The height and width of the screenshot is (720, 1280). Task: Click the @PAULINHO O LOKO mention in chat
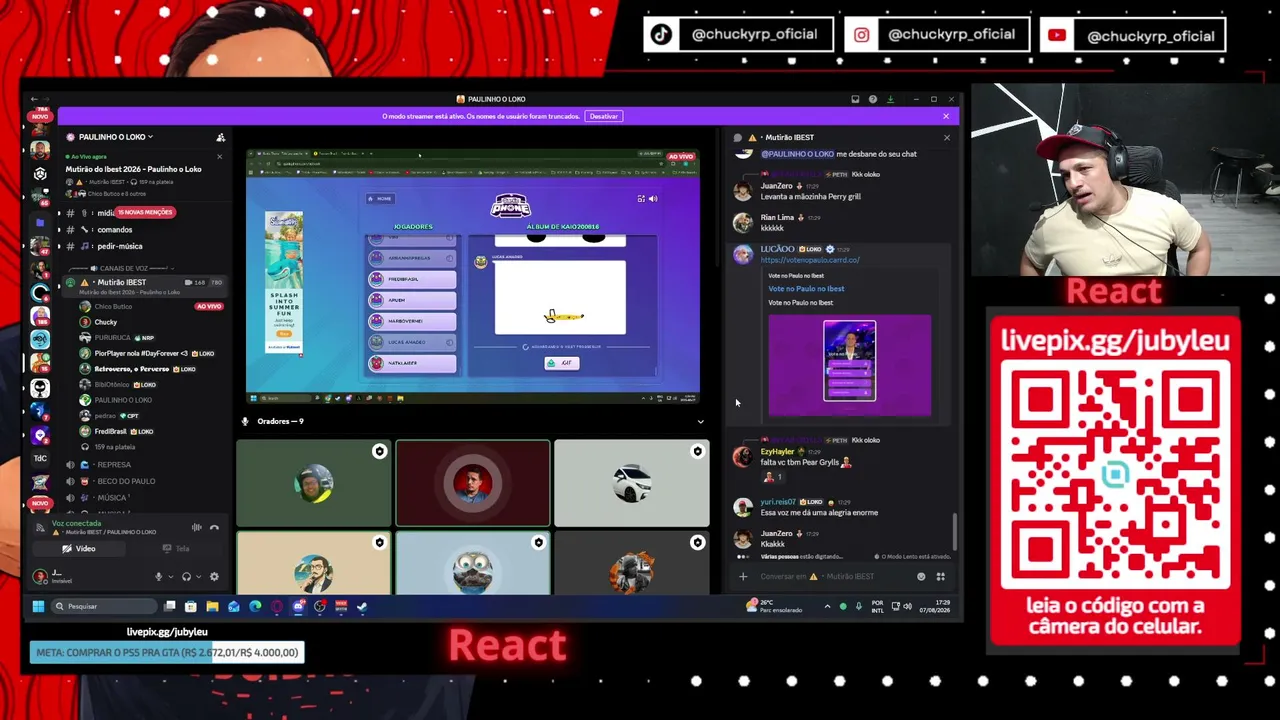pyautogui.click(x=797, y=154)
